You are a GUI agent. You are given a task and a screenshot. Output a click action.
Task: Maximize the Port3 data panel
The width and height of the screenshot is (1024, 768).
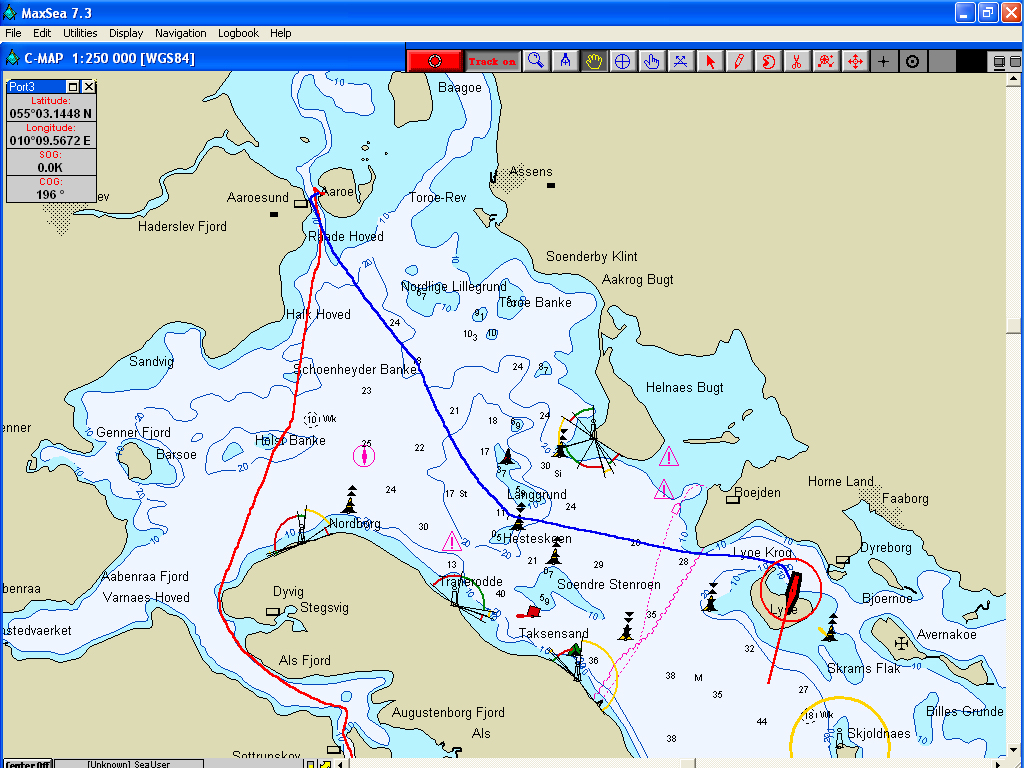(x=73, y=86)
